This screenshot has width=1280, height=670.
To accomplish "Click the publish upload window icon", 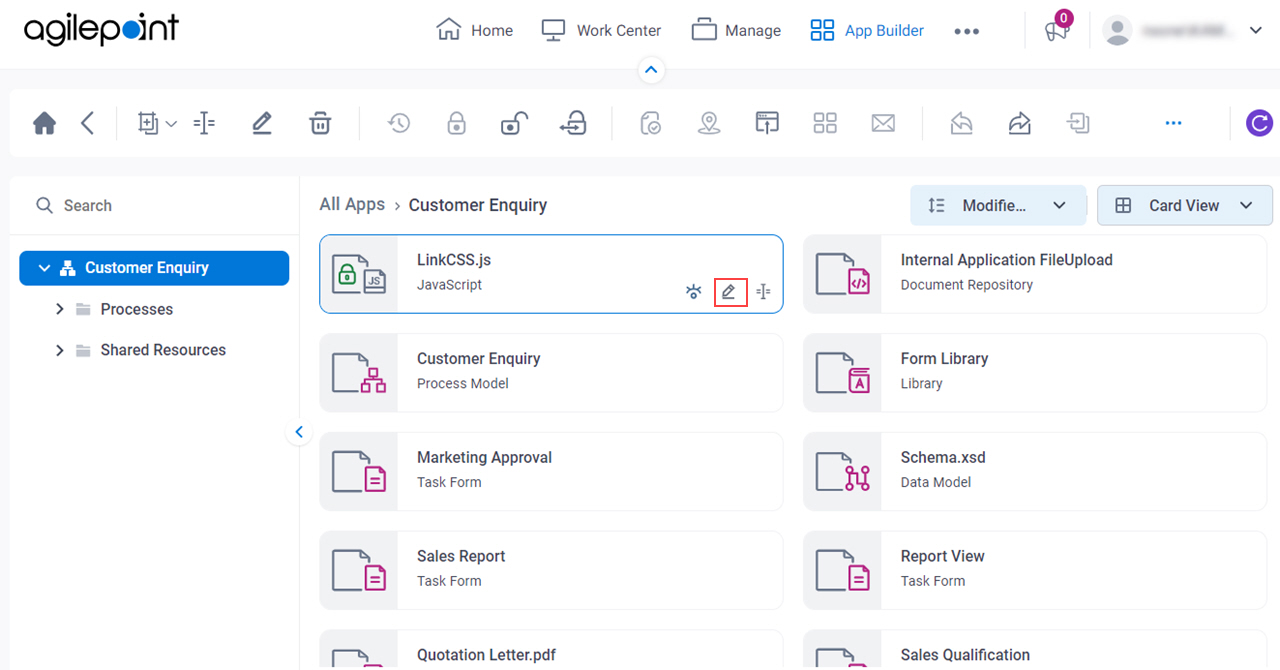I will click(x=767, y=123).
